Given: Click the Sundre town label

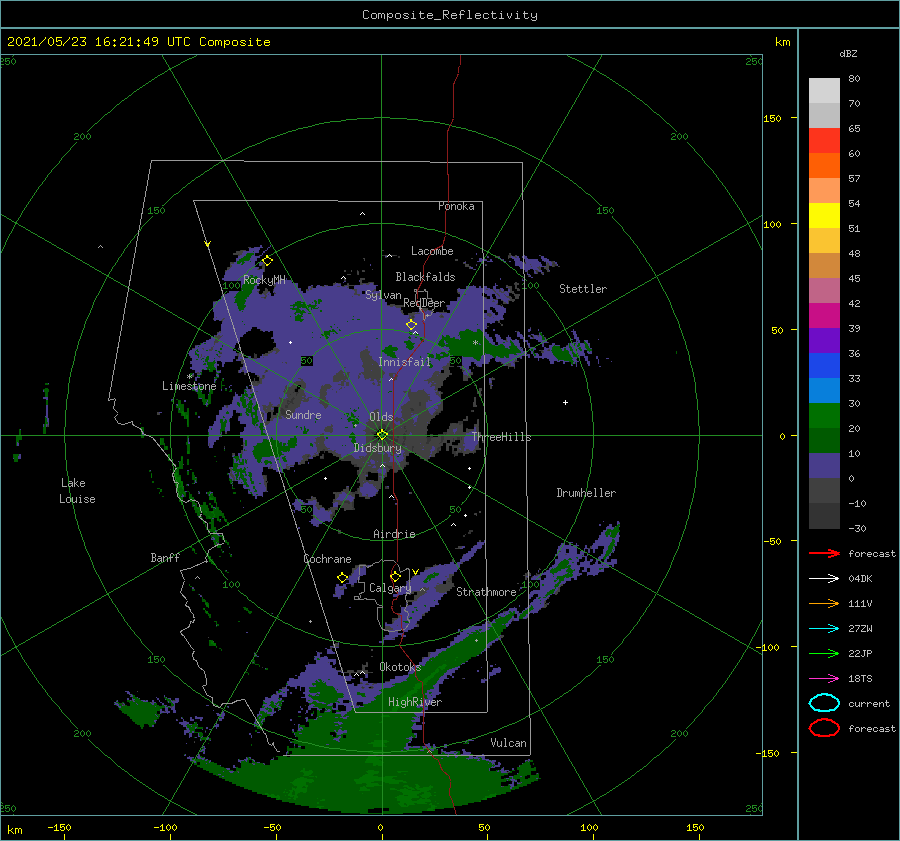Looking at the screenshot, I should [303, 414].
